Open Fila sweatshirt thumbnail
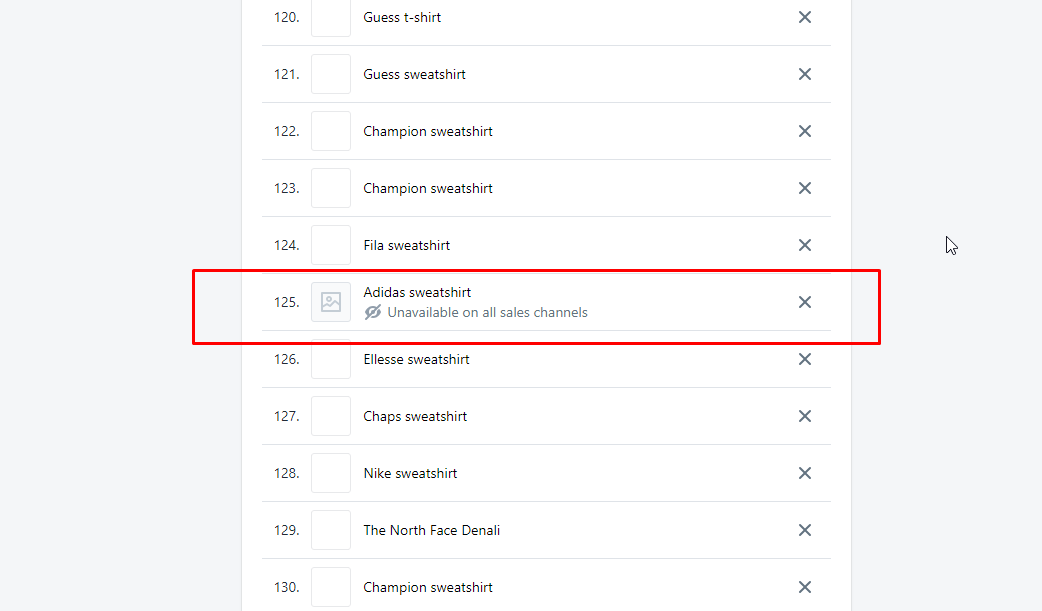Image resolution: width=1042 pixels, height=611 pixels. [x=331, y=245]
